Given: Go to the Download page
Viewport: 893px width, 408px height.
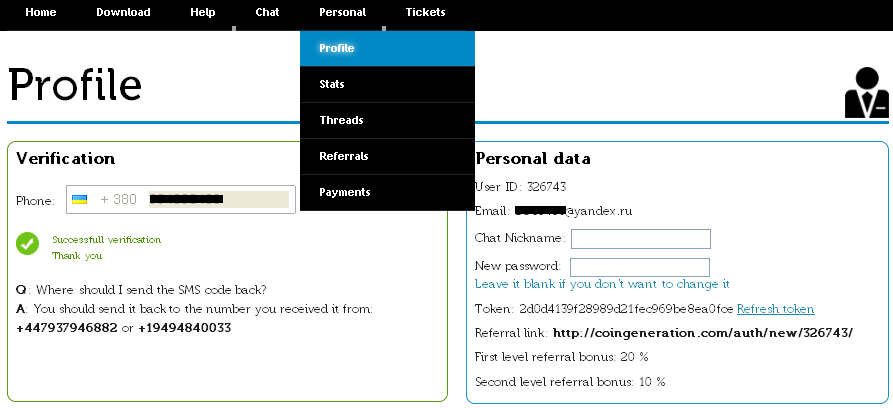Looking at the screenshot, I should (x=123, y=12).
